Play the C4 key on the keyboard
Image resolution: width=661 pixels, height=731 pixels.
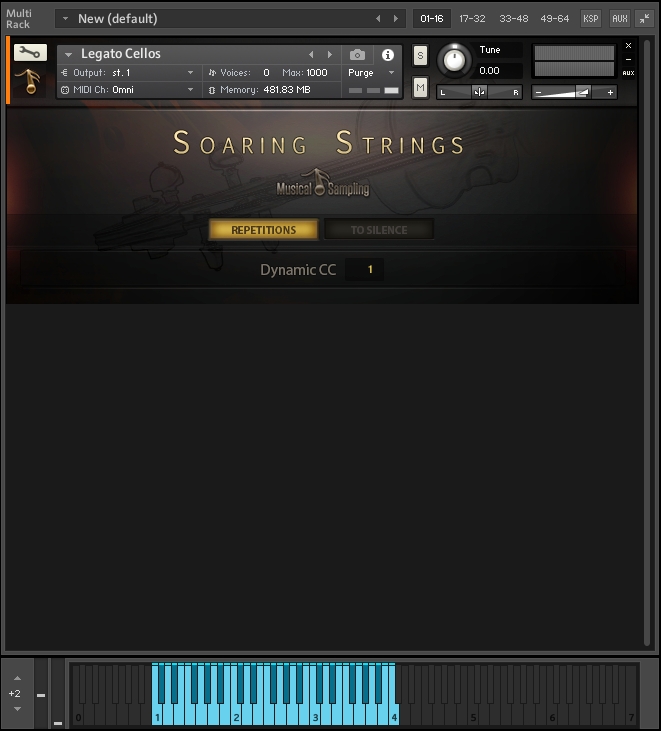(393, 716)
